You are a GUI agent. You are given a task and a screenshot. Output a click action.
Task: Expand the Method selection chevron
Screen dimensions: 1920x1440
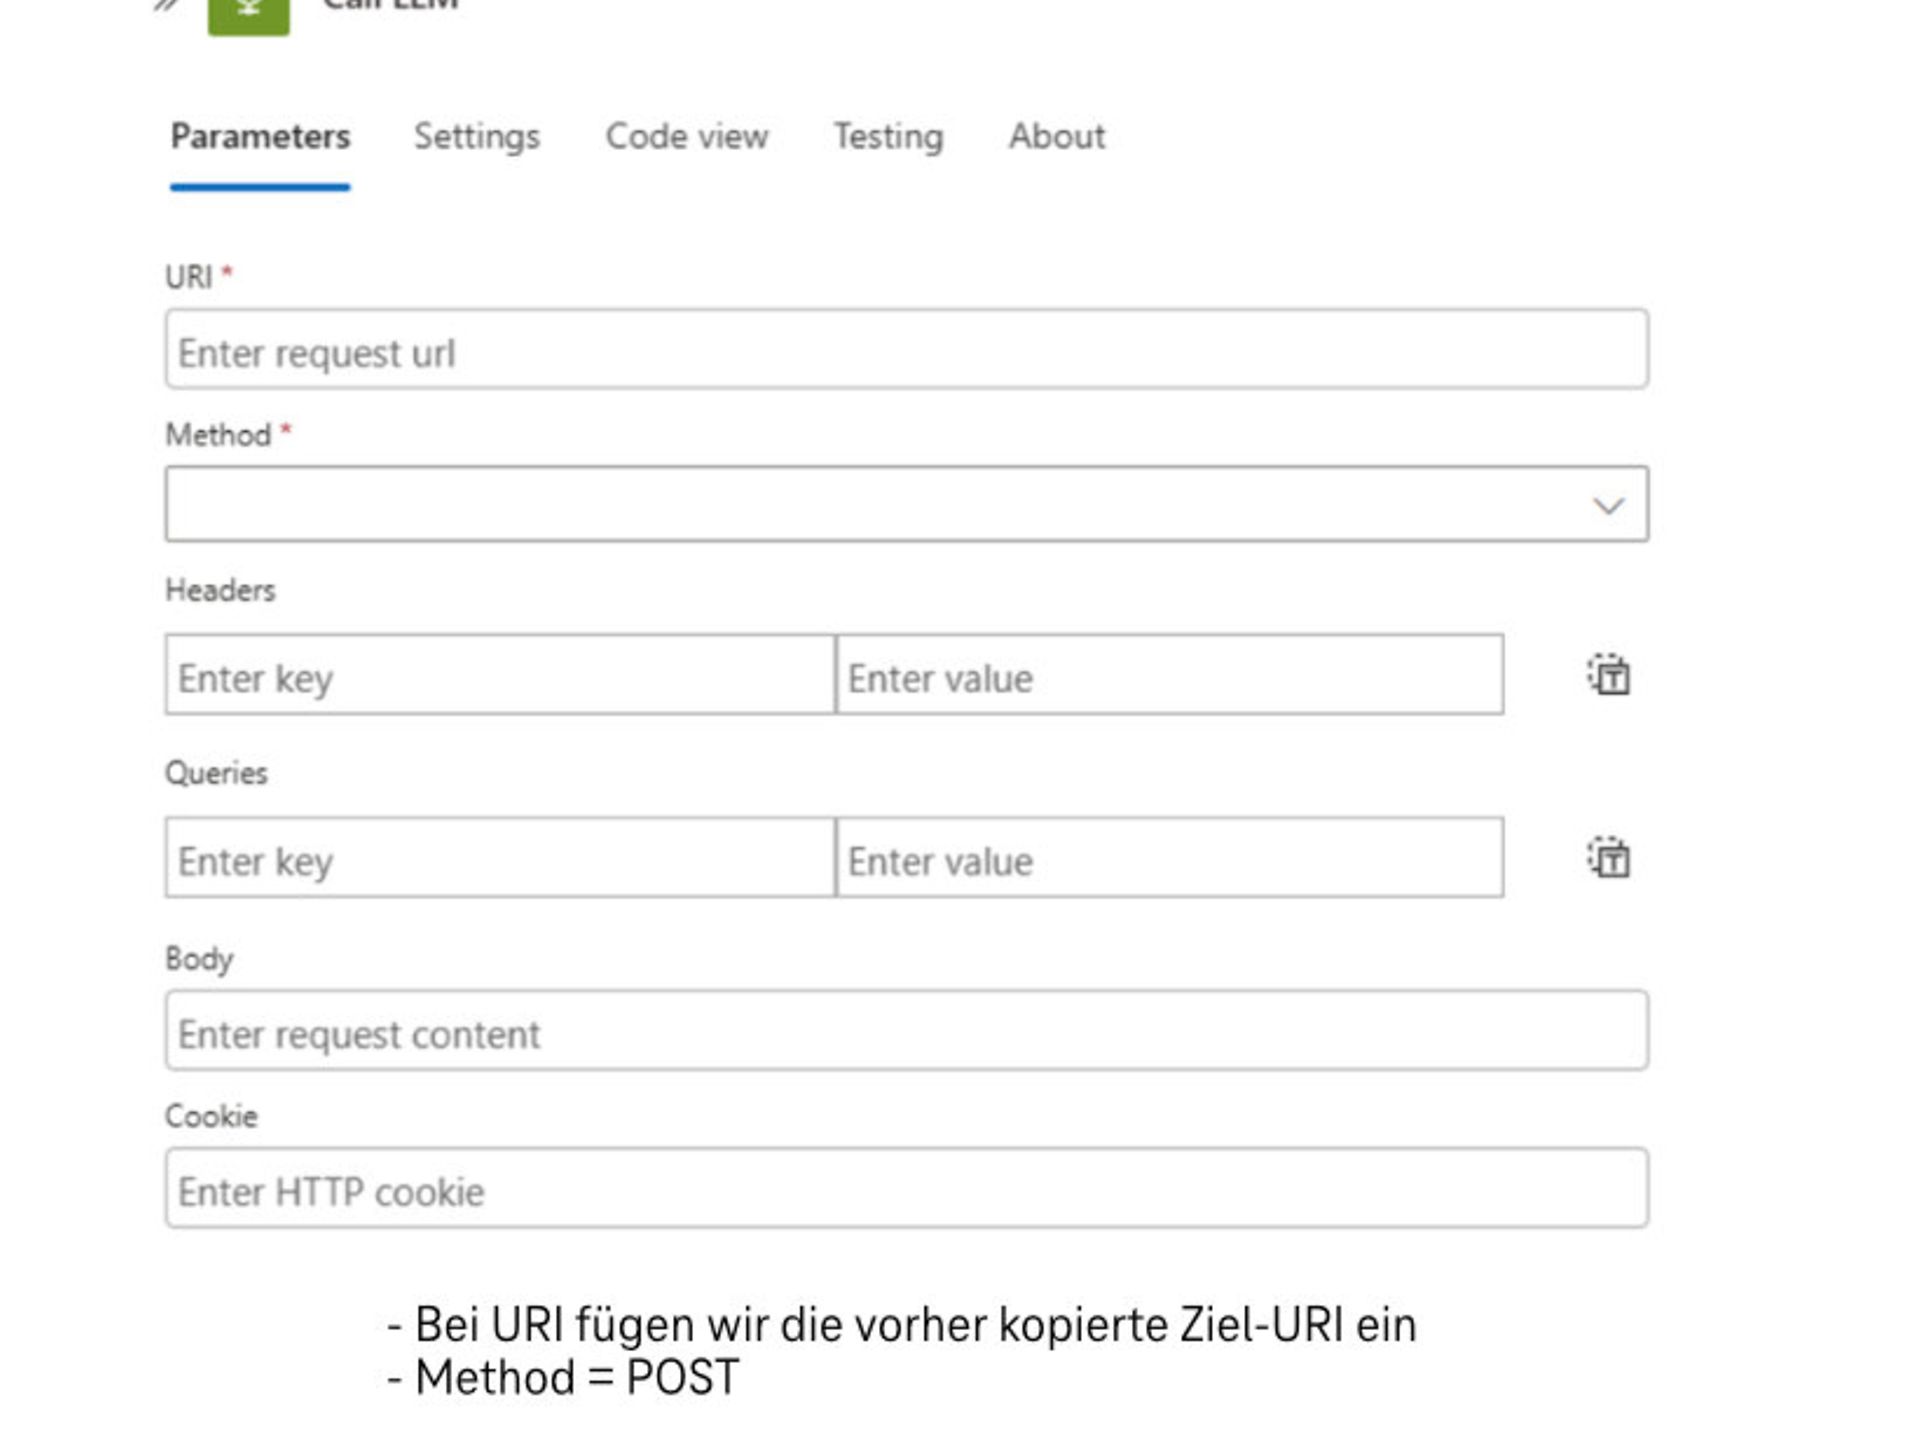click(x=1609, y=504)
